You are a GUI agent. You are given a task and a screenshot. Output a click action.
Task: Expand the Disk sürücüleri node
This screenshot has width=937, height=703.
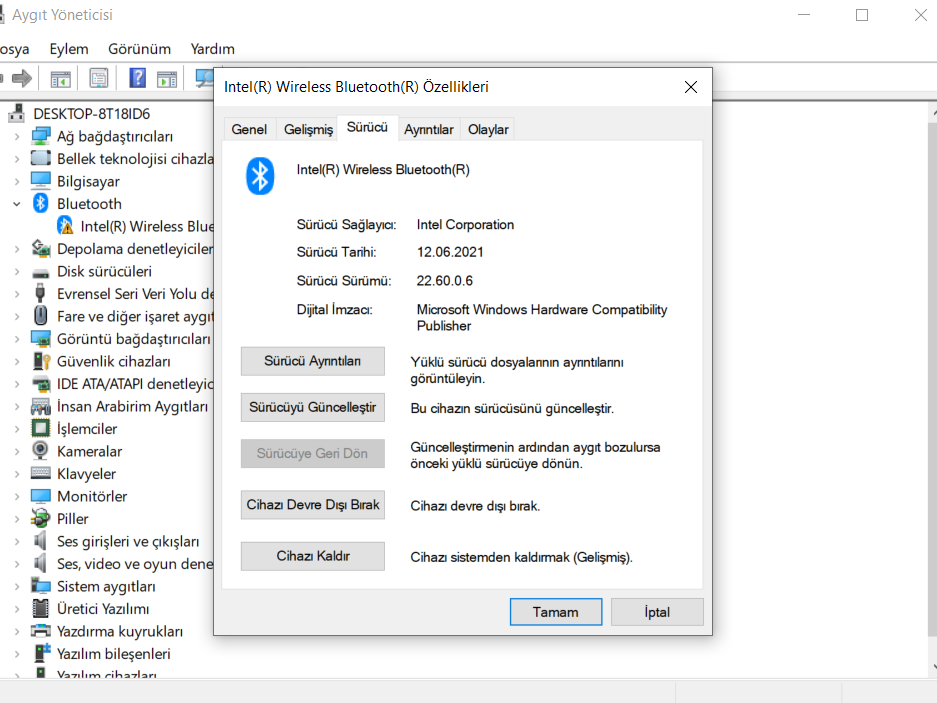tap(17, 271)
